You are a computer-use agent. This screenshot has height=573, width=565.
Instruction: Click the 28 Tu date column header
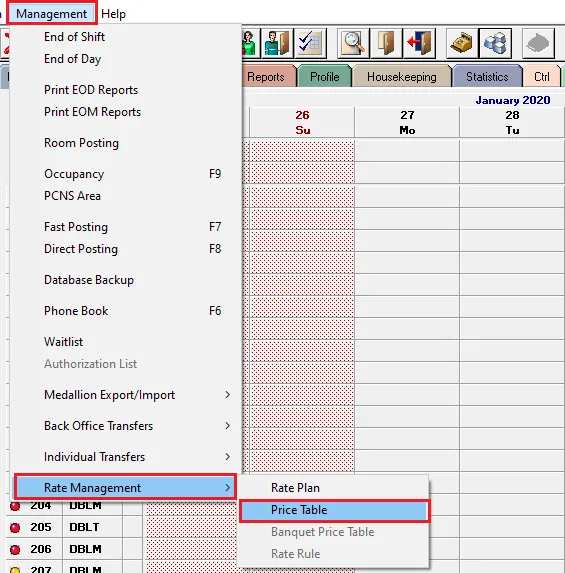(512, 122)
